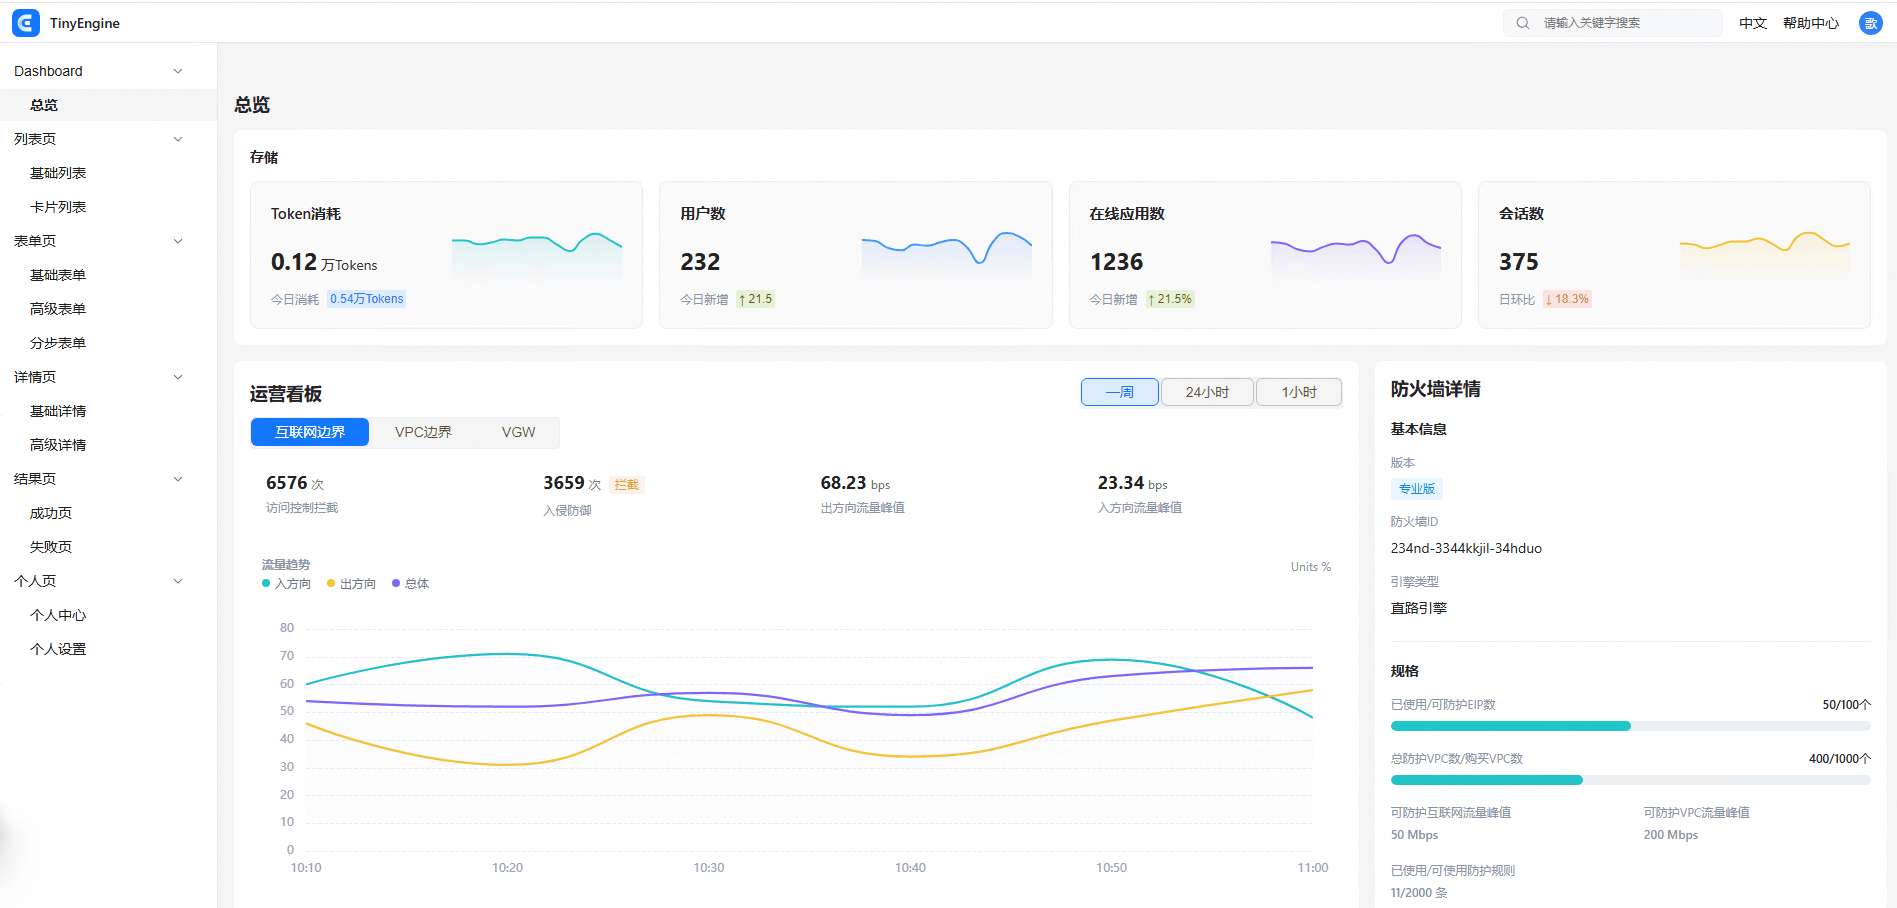Collapse the 表单页 menu chevron
Screen dimensions: 1897x908
(178, 241)
